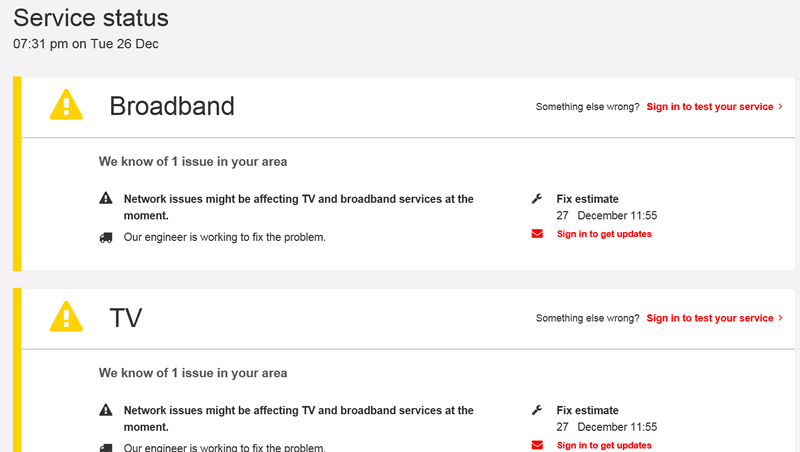Click the Broadband network issues message text
The image size is (800, 452).
[298, 206]
